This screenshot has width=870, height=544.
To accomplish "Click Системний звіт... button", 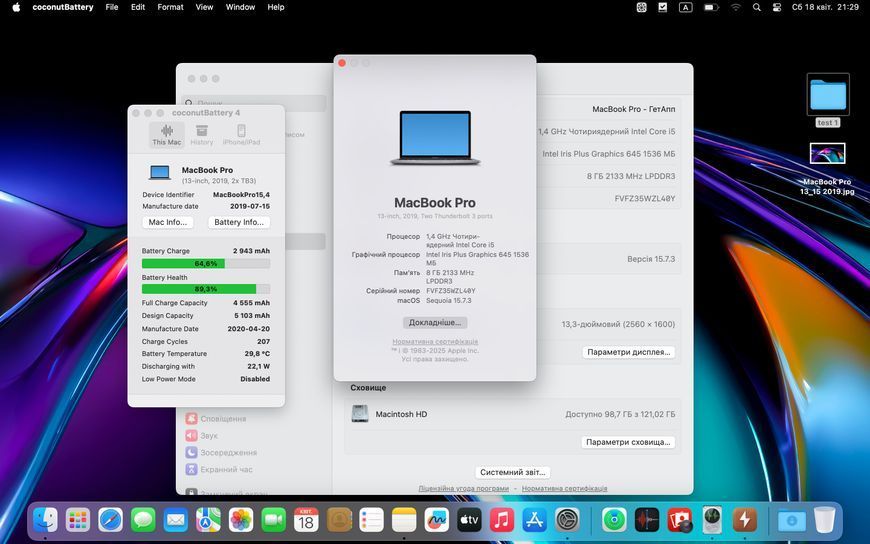I will 513,472.
